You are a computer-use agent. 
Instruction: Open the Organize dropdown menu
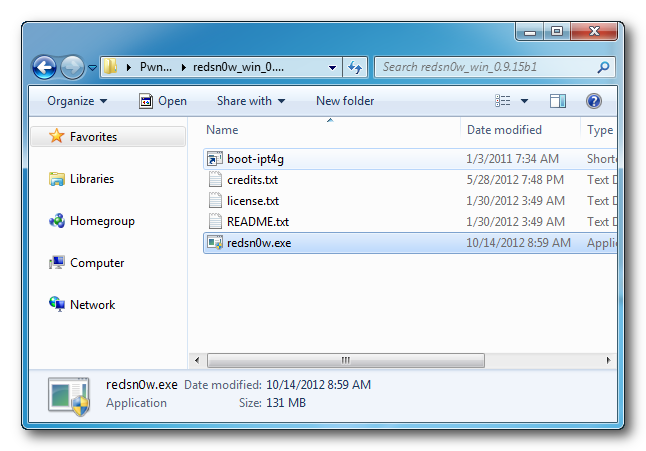[x=77, y=101]
